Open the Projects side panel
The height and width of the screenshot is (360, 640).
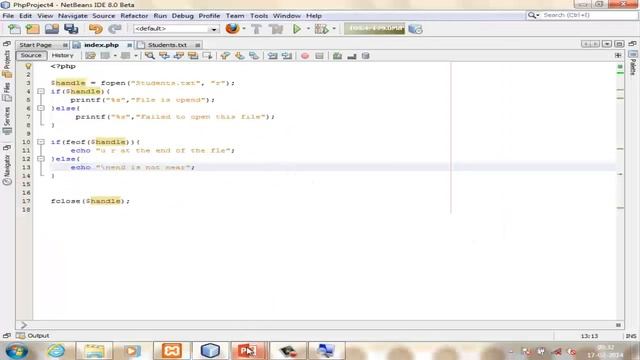tap(7, 63)
